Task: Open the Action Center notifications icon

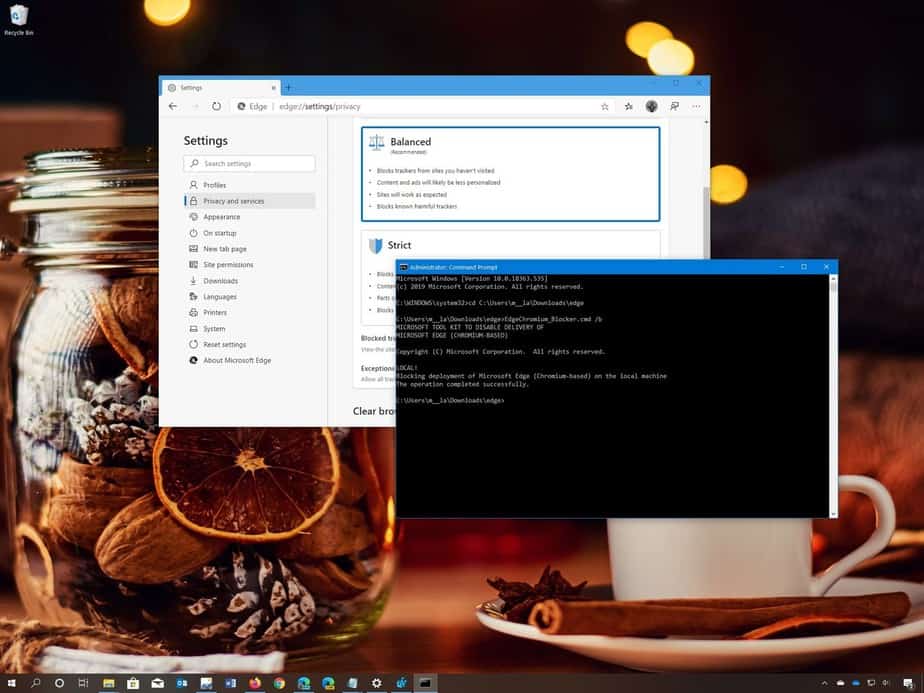Action: pyautogui.click(x=908, y=684)
